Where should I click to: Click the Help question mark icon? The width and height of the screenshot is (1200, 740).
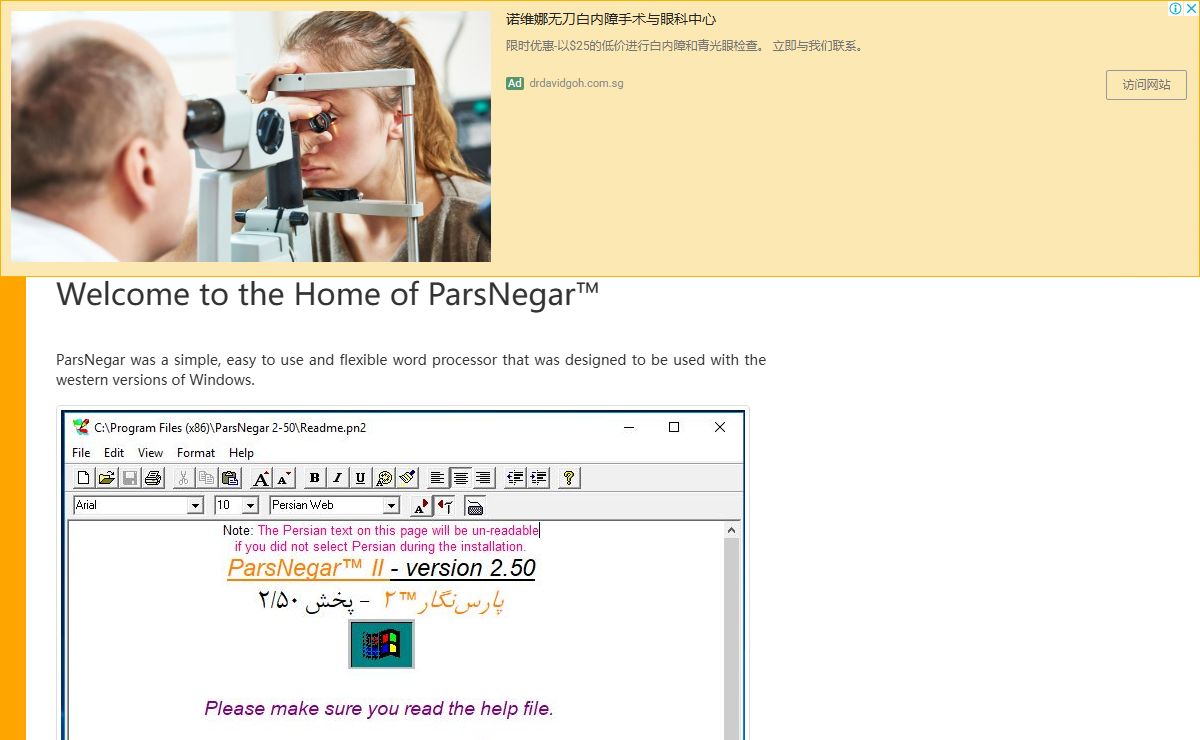point(569,478)
